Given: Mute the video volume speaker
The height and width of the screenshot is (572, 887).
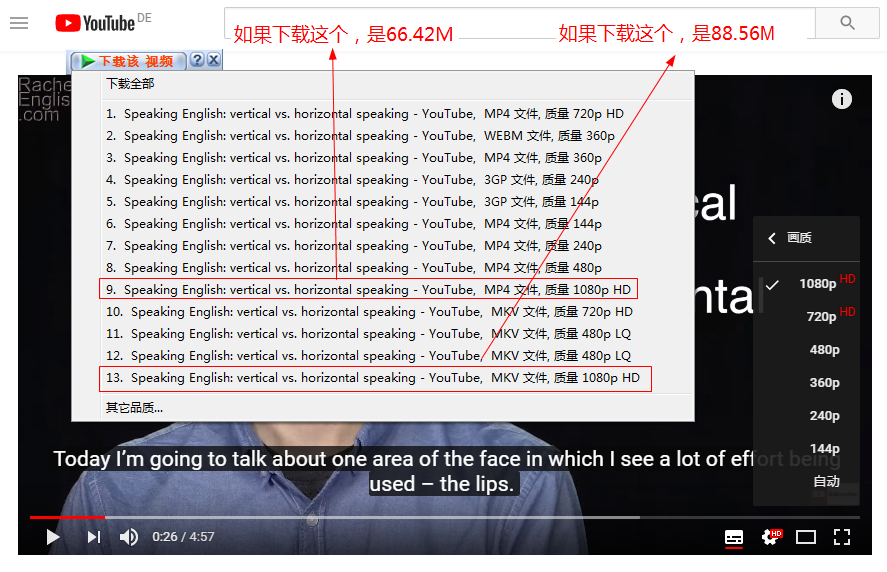Looking at the screenshot, I should (128, 537).
